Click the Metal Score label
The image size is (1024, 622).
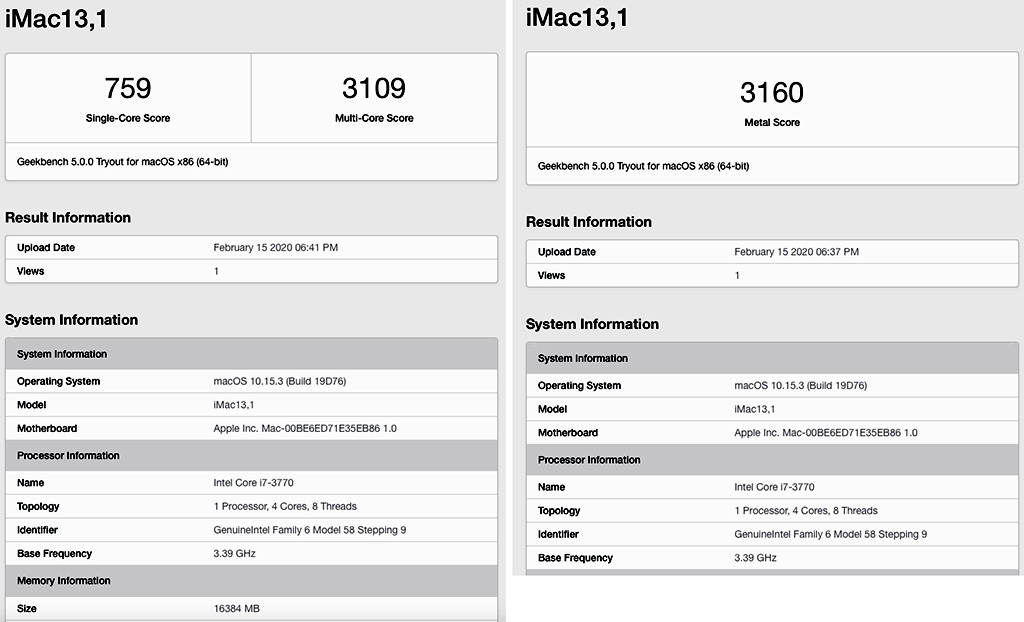point(772,122)
